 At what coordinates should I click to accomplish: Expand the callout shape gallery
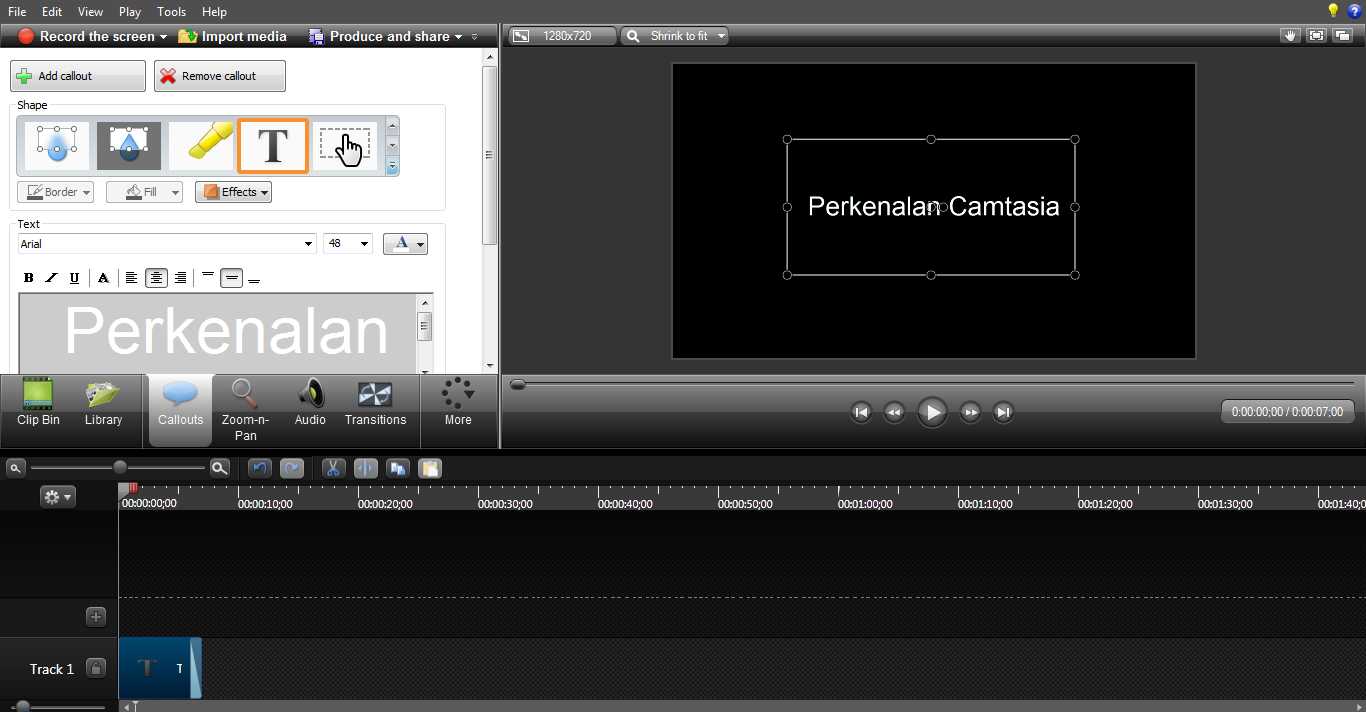click(x=392, y=167)
